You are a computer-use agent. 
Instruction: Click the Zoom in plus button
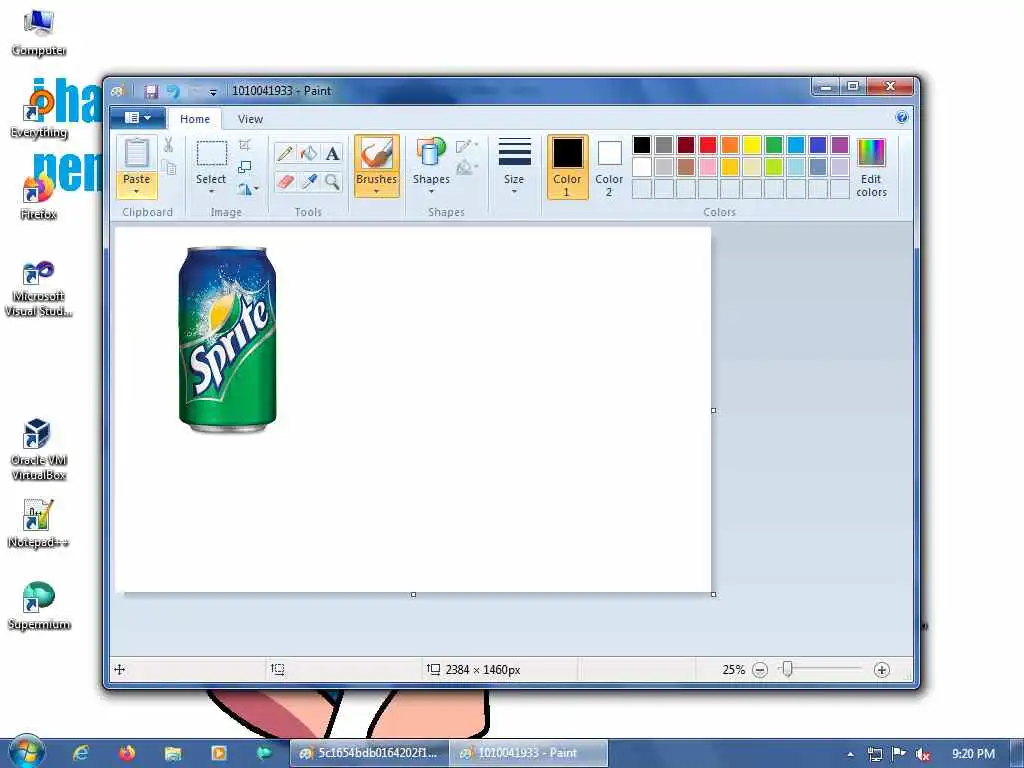882,670
